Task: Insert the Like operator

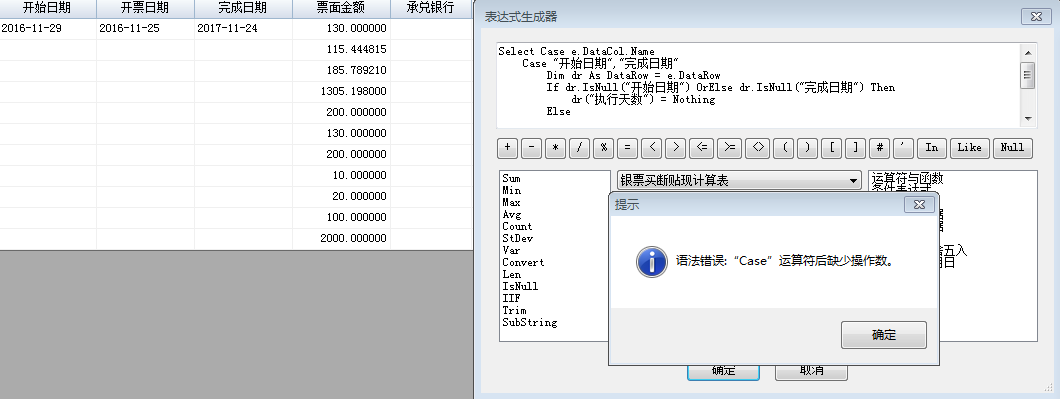Action: (969, 147)
